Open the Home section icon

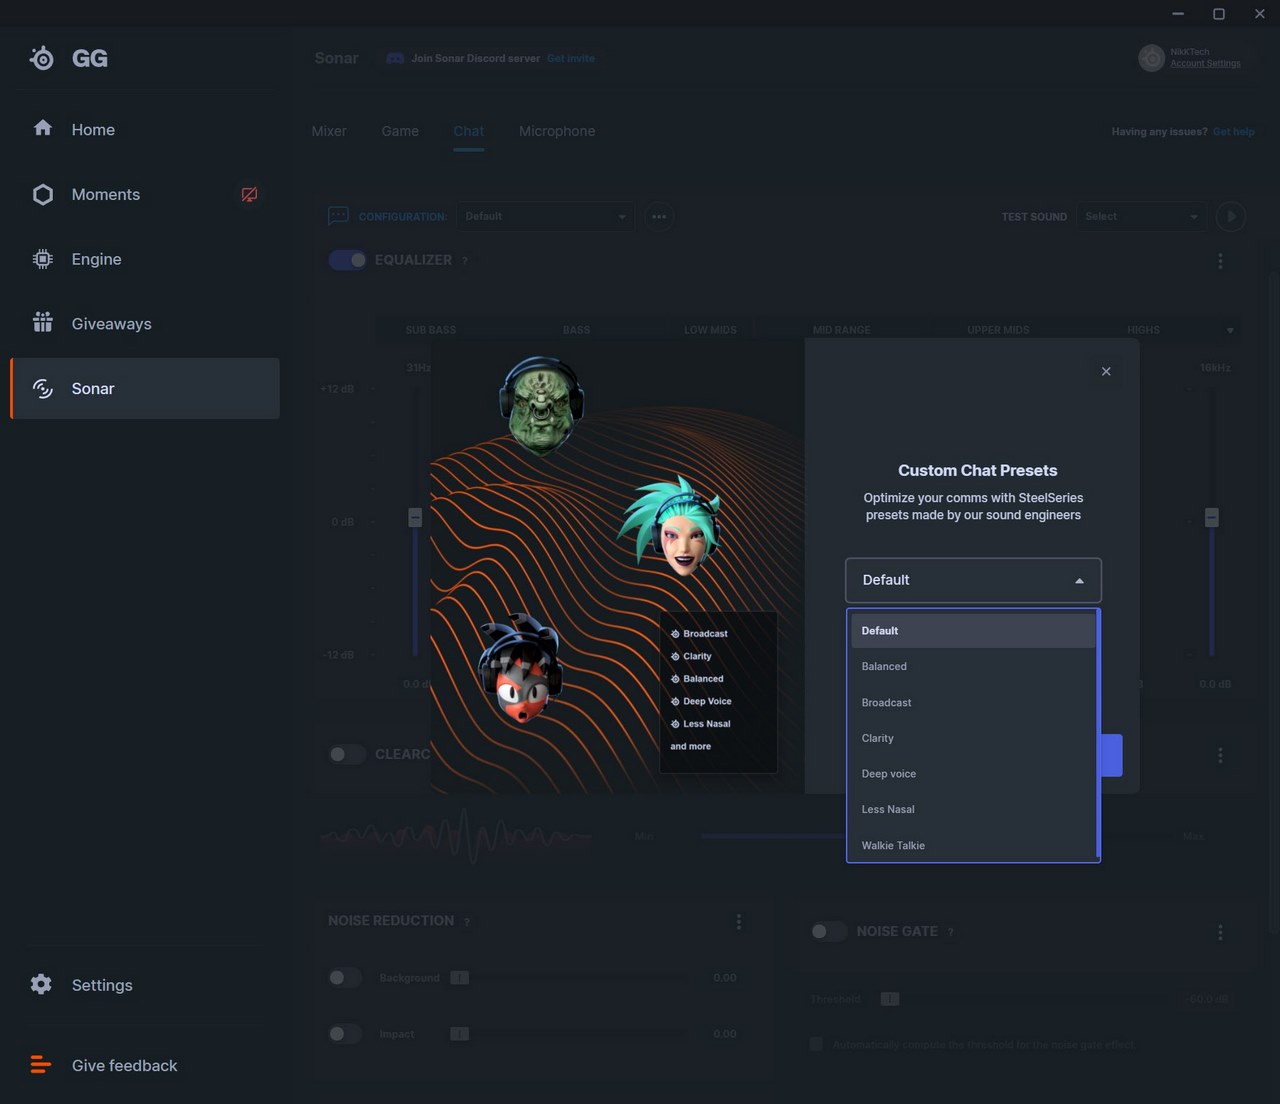point(43,128)
